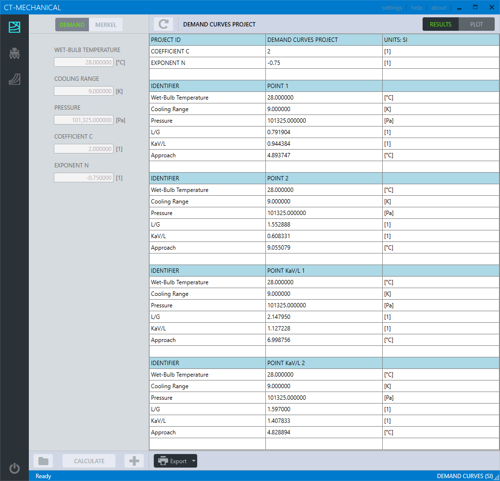The height and width of the screenshot is (481, 500).
Task: Click the Export printer icon
Action: click(x=163, y=461)
